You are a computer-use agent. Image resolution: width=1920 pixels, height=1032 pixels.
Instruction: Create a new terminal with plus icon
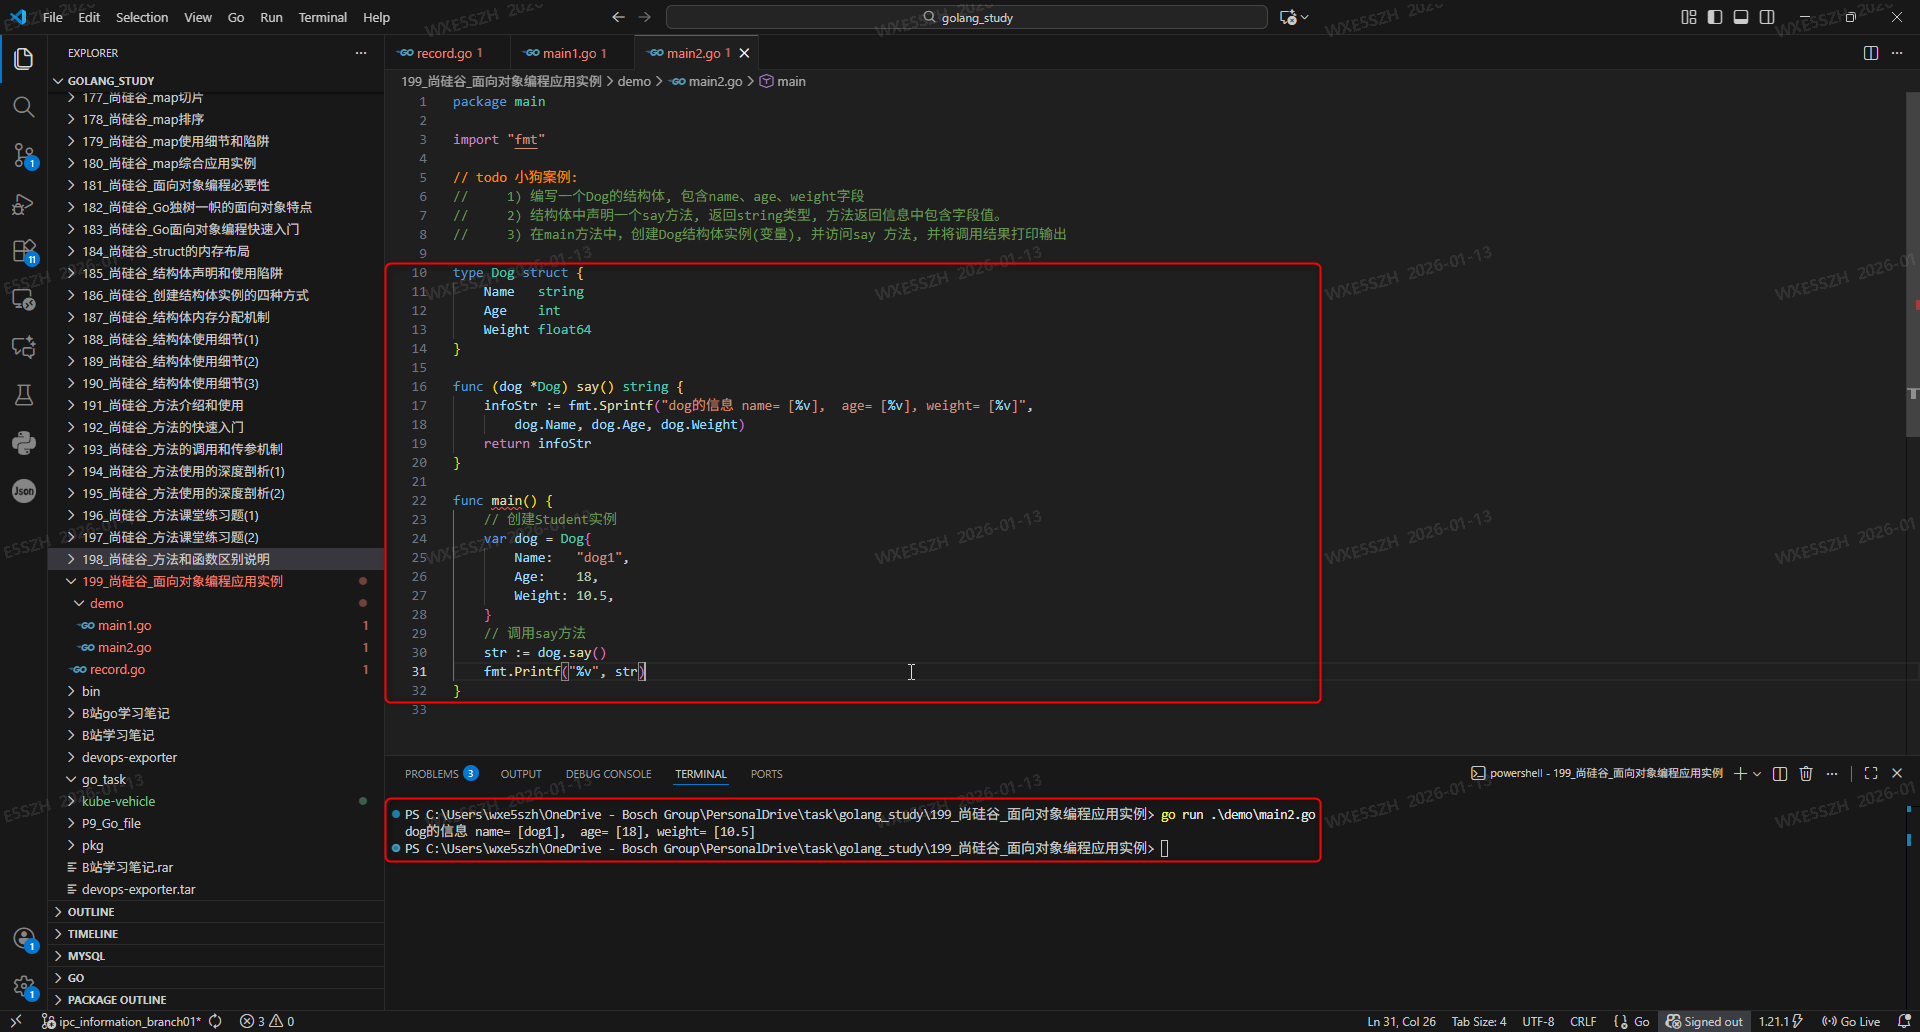(1740, 773)
